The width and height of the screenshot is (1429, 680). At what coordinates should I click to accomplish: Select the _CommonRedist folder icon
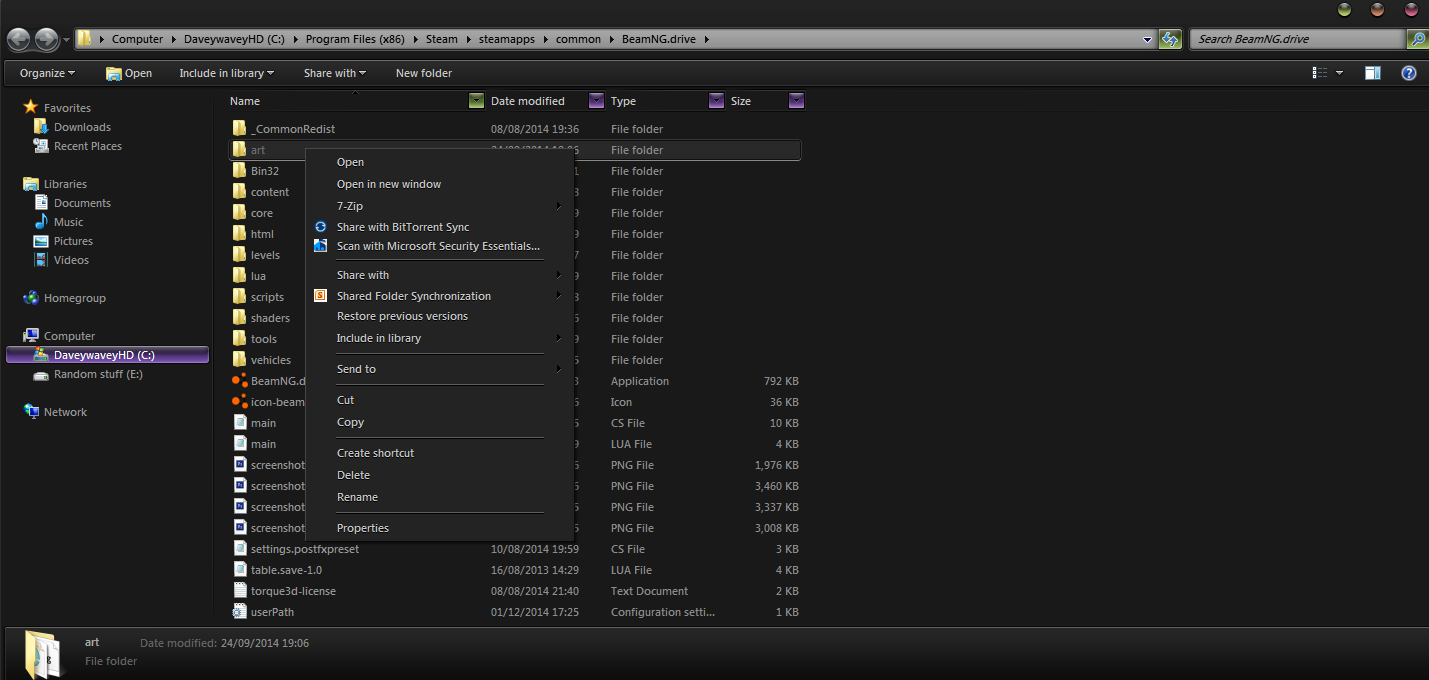click(x=240, y=129)
